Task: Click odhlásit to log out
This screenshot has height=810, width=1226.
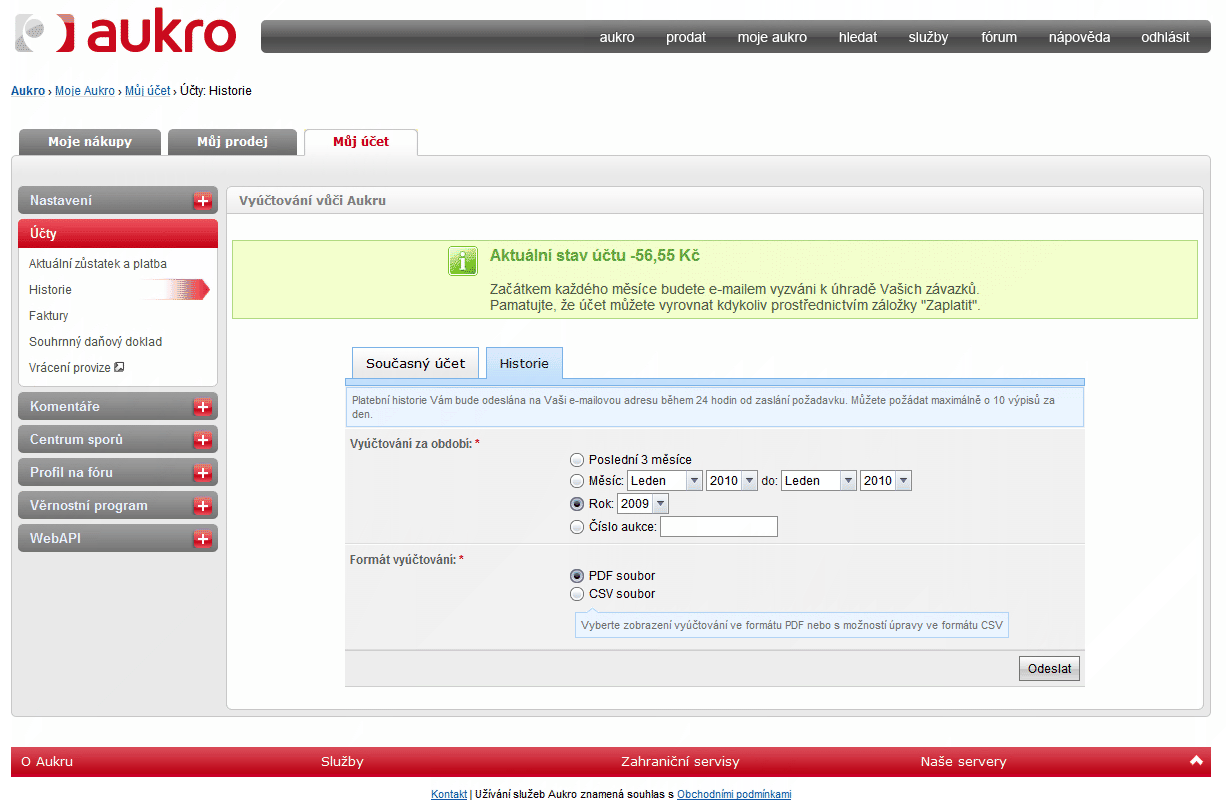Action: [x=1165, y=37]
